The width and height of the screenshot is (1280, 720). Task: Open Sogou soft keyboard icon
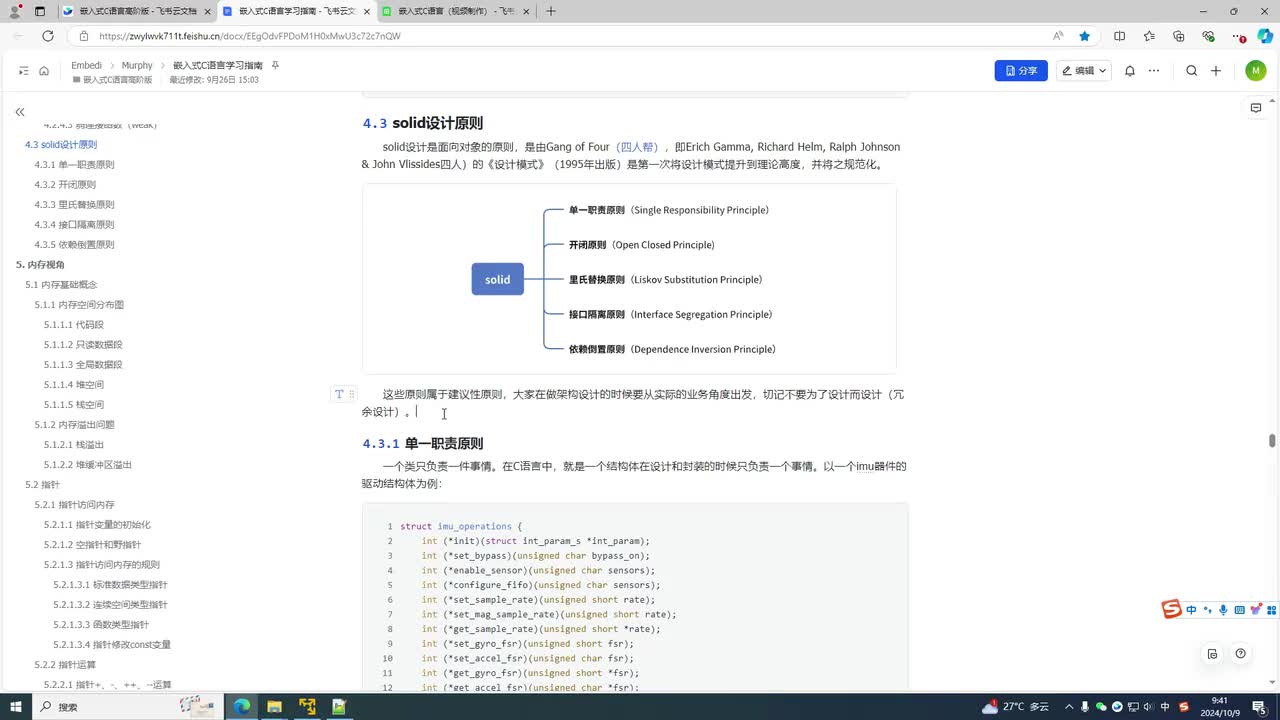pyautogui.click(x=1240, y=610)
